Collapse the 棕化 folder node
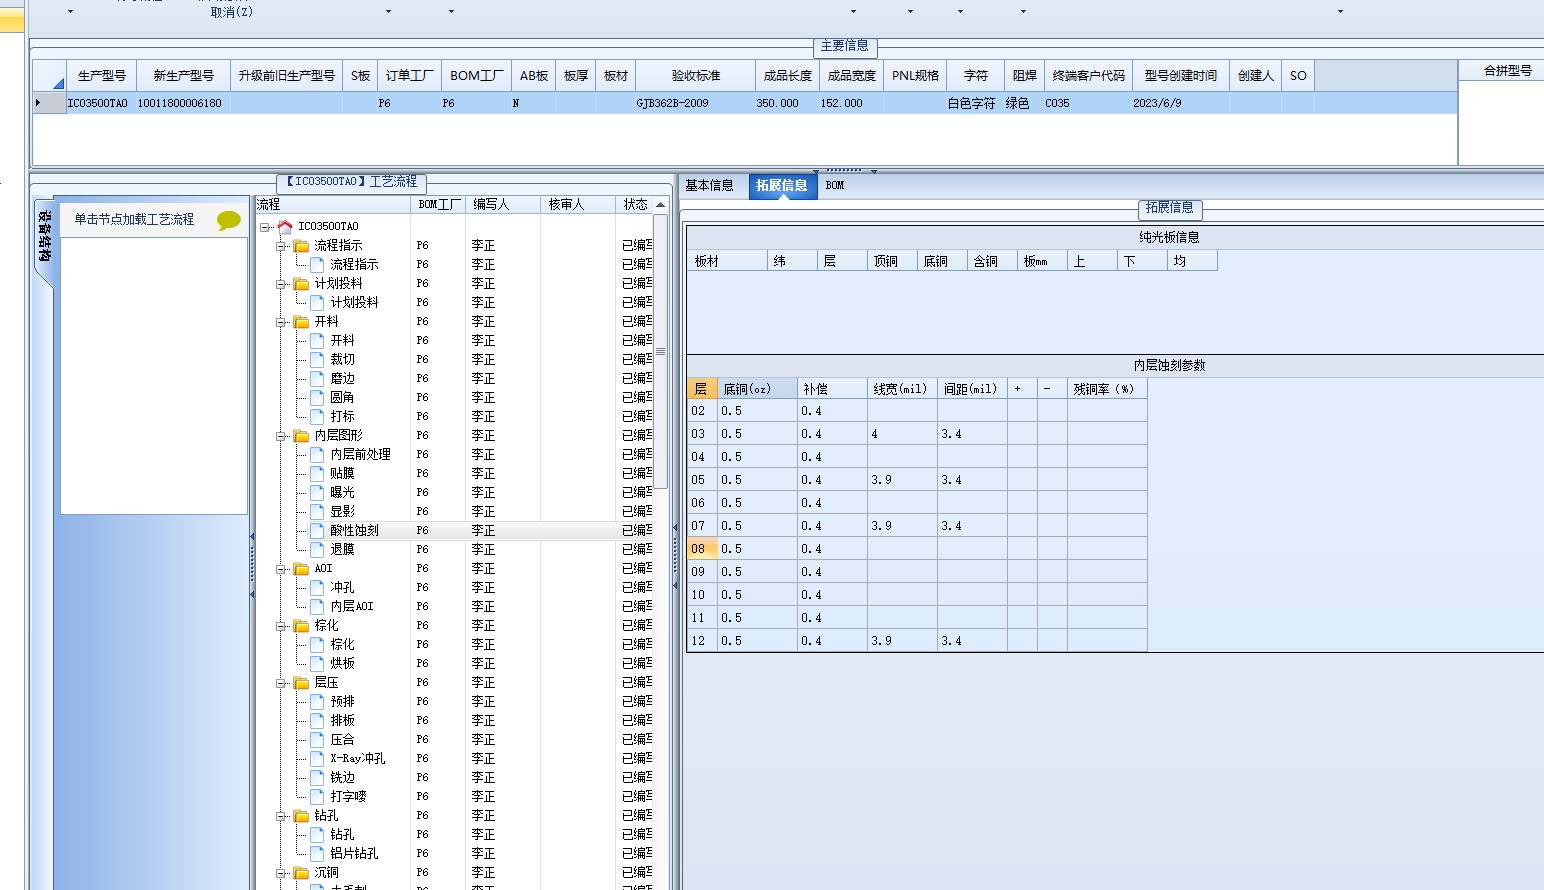 (282, 626)
